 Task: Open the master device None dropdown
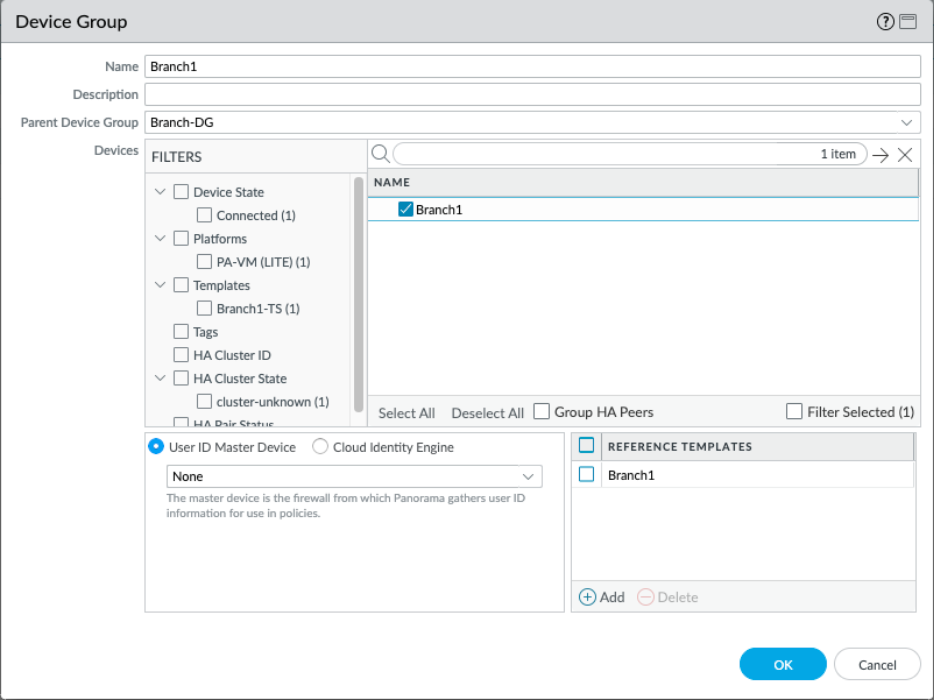(528, 477)
